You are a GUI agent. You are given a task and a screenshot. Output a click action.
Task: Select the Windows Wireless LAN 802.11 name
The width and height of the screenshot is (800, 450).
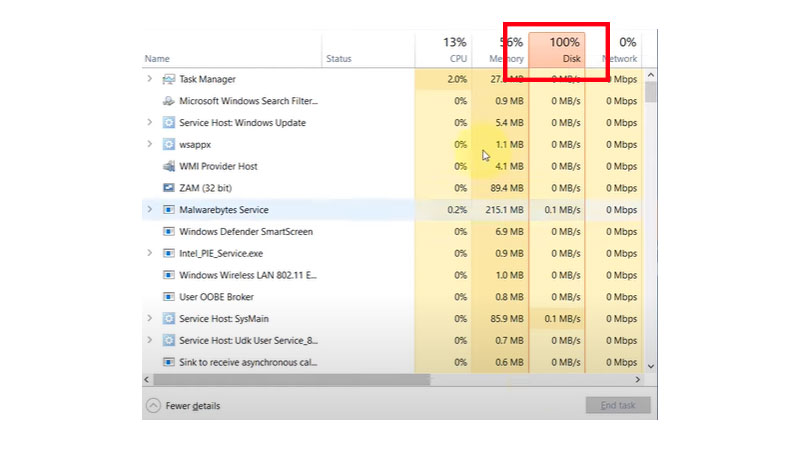tap(248, 275)
